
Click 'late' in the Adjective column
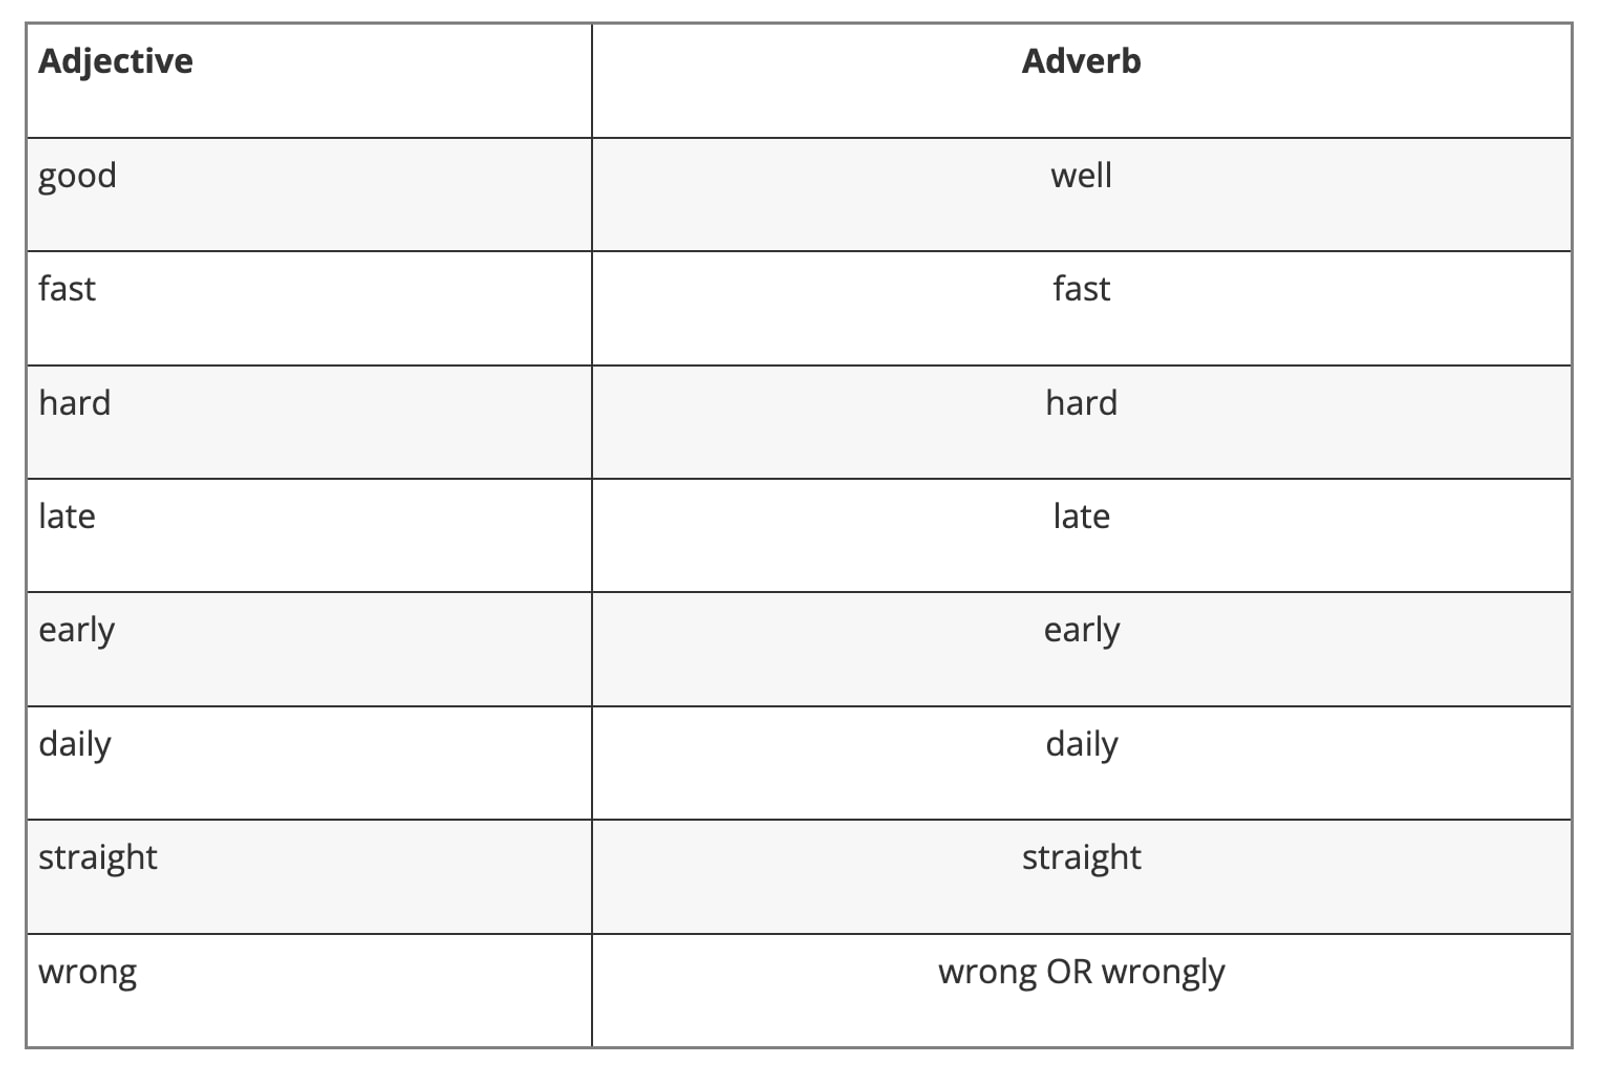point(67,516)
